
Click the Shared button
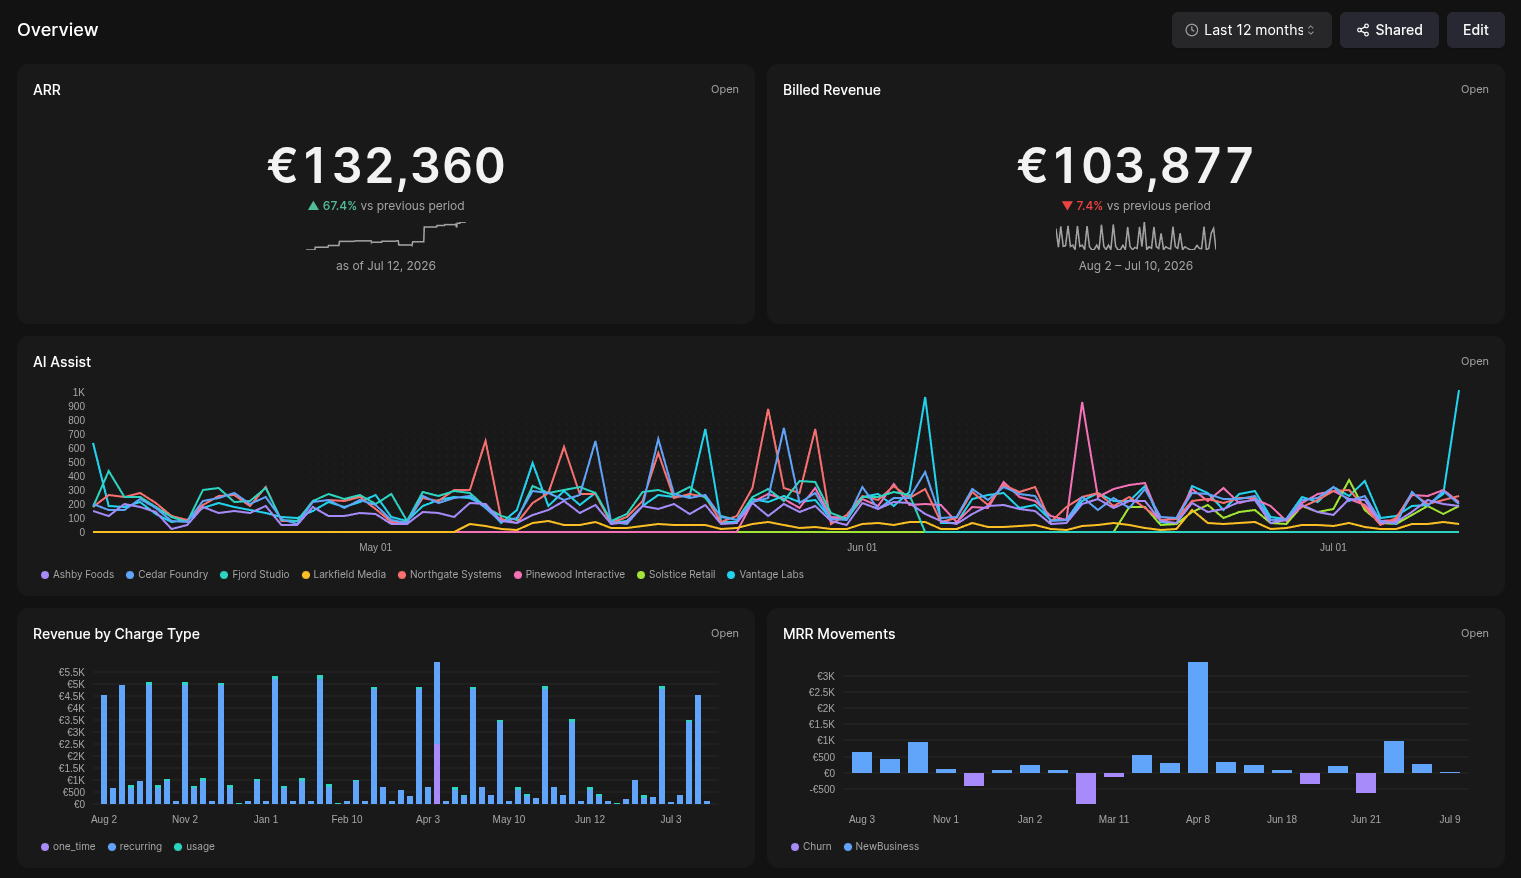point(1389,30)
